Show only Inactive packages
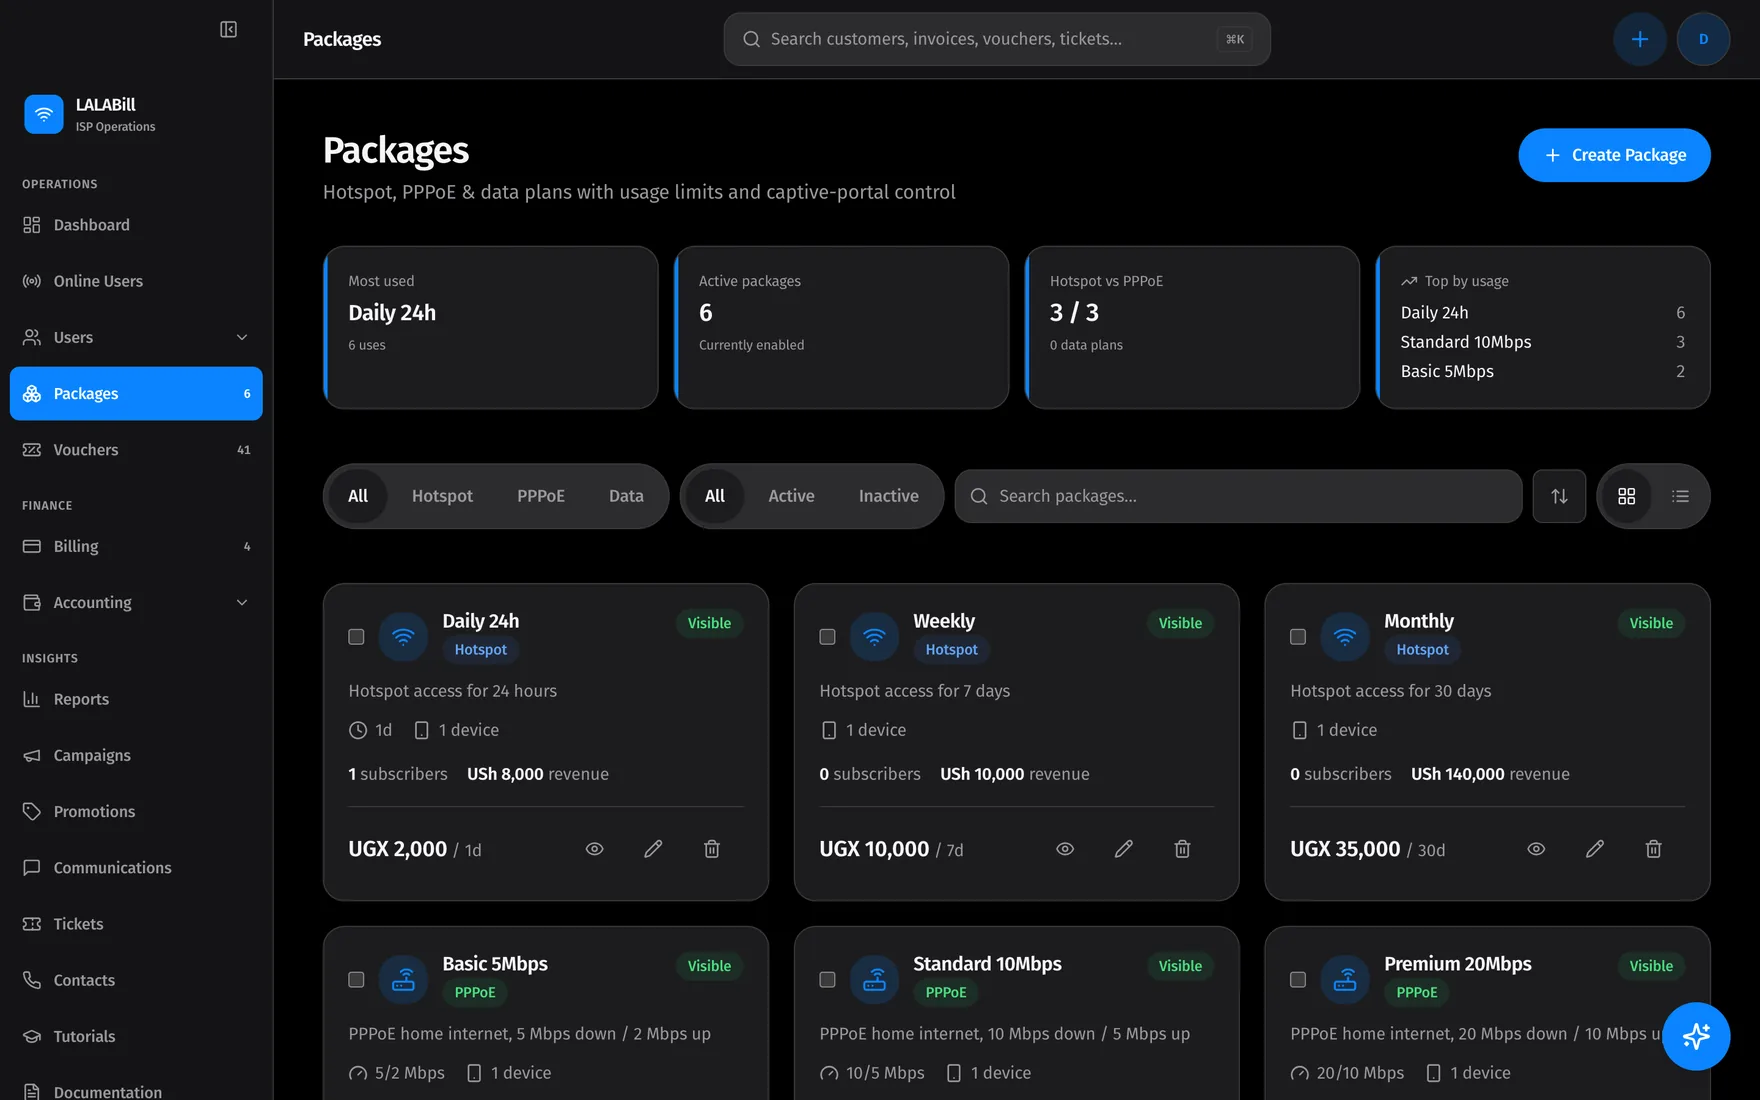This screenshot has width=1760, height=1100. [888, 496]
